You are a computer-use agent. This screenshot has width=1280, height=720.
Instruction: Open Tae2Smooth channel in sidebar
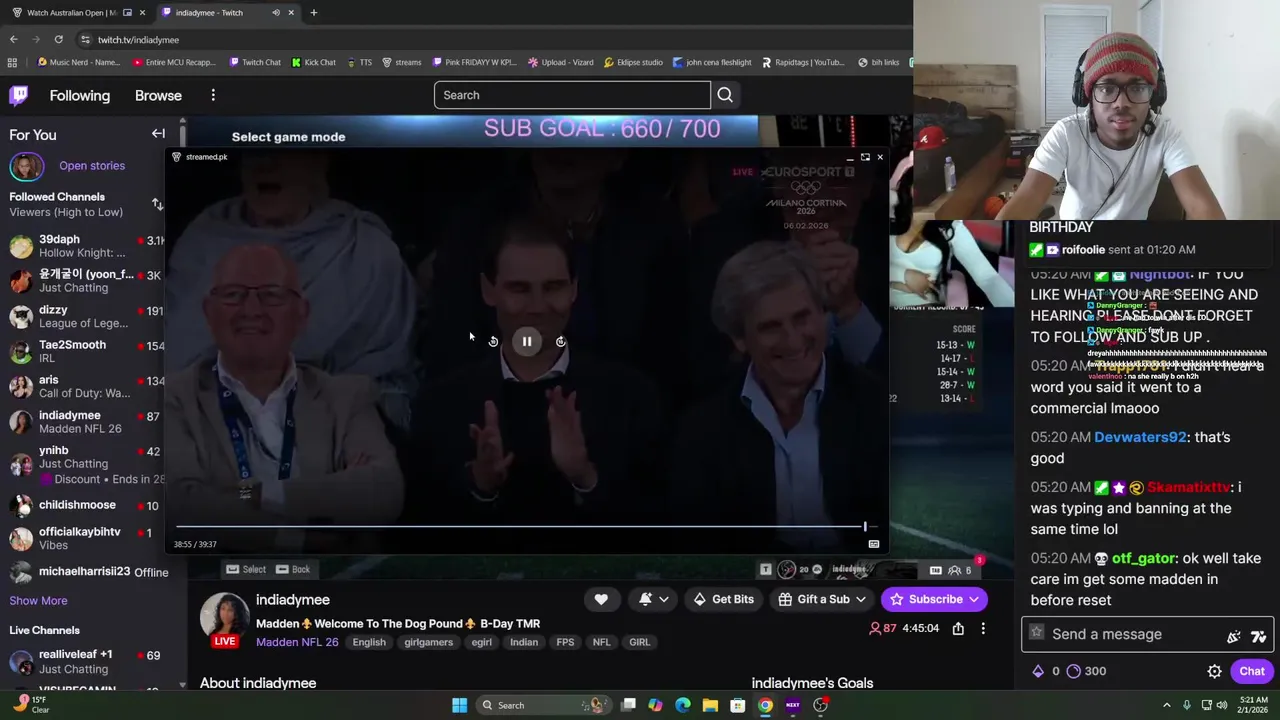[x=87, y=351]
